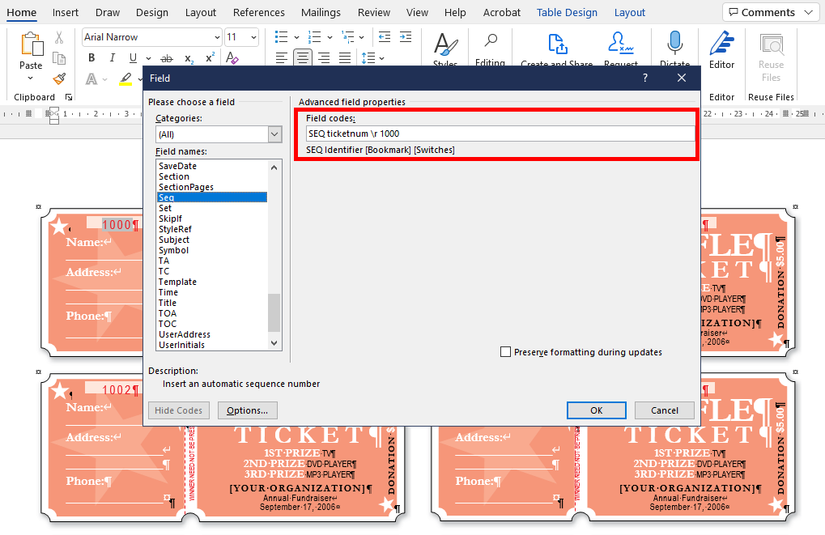
Task: Select UserAddress in the field names list
Action: point(184,335)
